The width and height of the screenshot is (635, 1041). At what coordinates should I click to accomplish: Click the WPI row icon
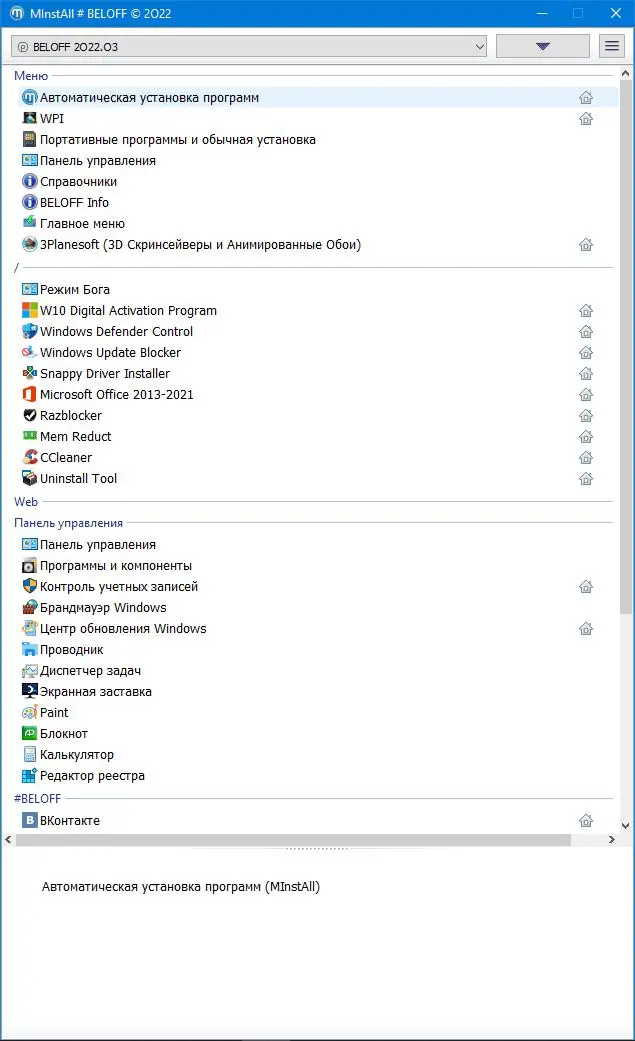pos(29,118)
